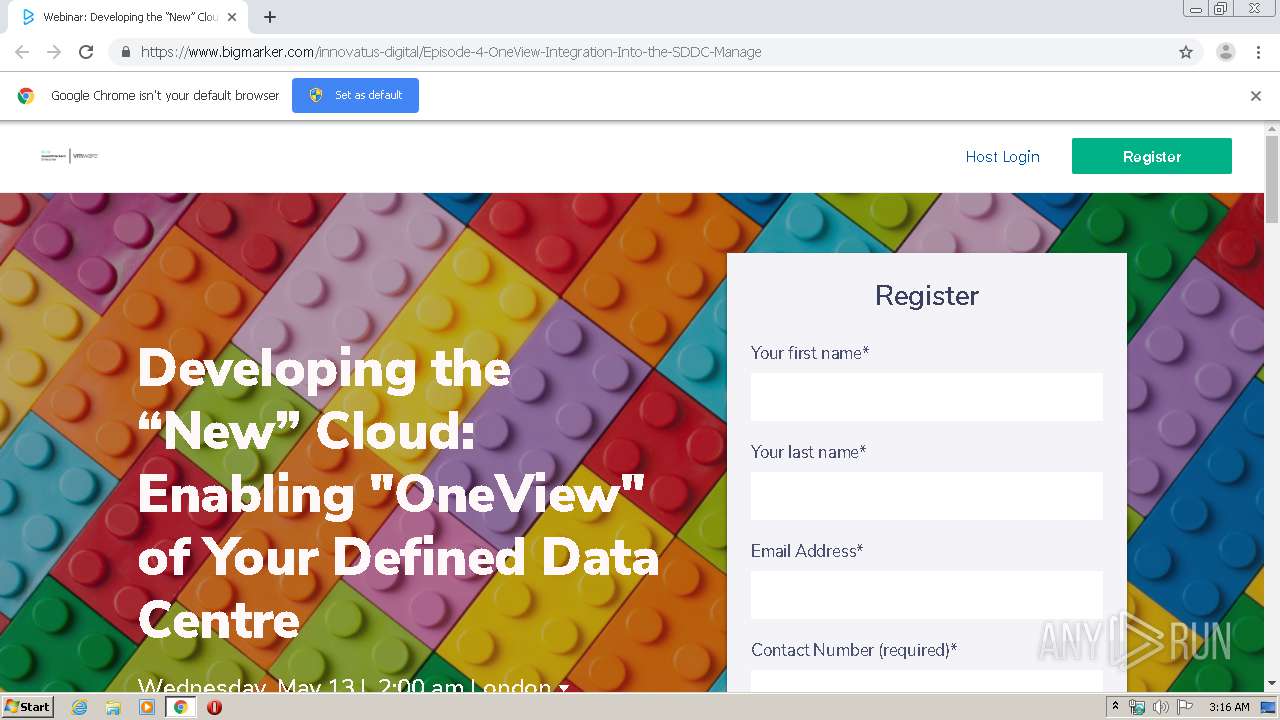Open the Chrome three-dot menu
This screenshot has height=720, width=1280.
(x=1258, y=52)
